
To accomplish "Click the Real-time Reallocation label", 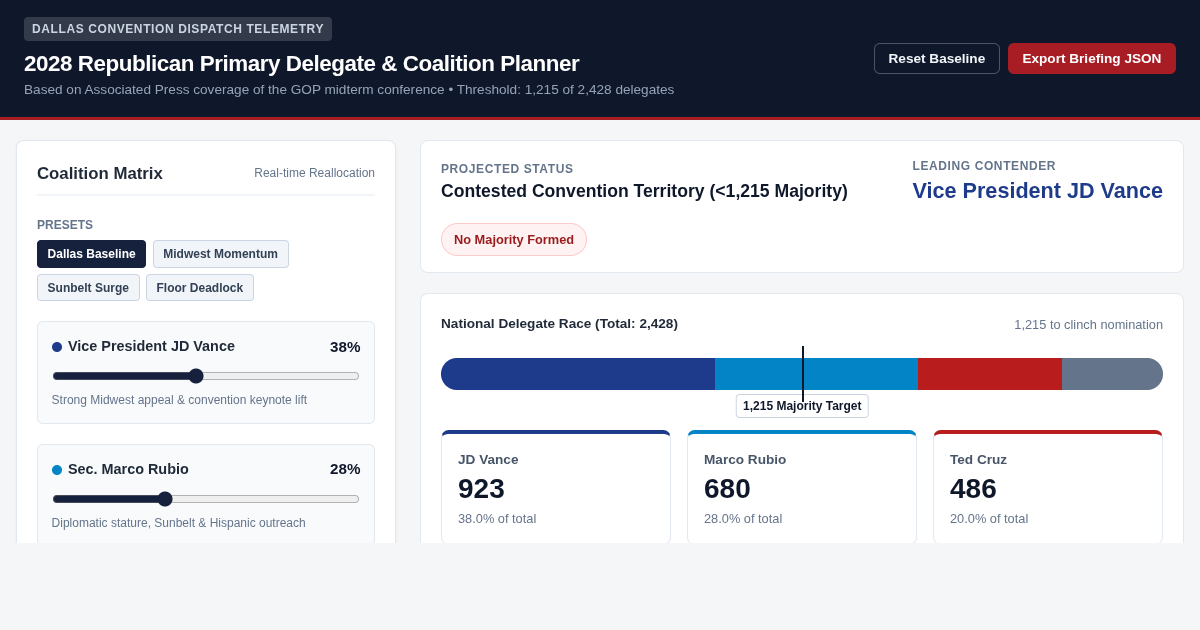I will pyautogui.click(x=314, y=173).
